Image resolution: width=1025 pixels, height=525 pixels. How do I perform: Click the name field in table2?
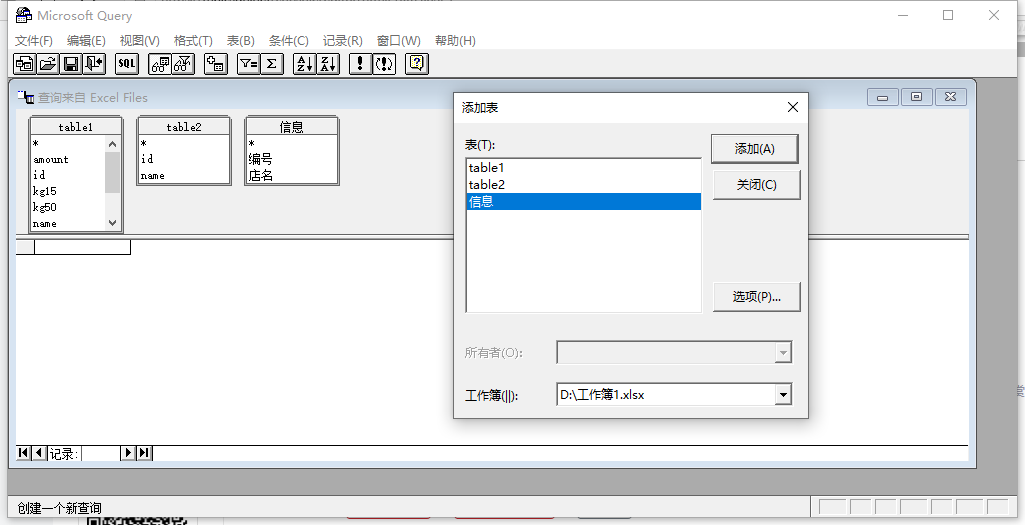152,176
